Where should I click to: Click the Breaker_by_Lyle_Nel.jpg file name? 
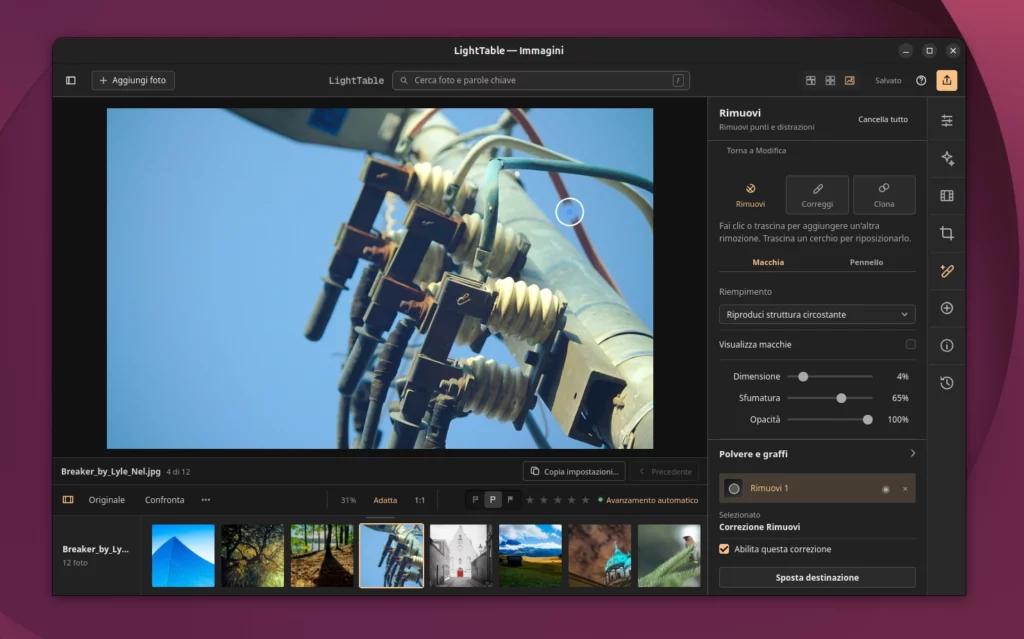(110, 471)
